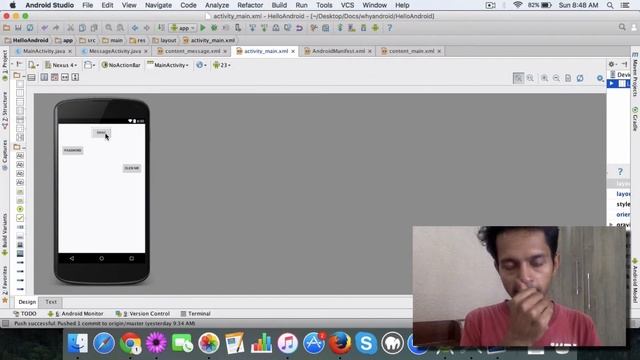Open the Project side tool window

click(x=5, y=65)
